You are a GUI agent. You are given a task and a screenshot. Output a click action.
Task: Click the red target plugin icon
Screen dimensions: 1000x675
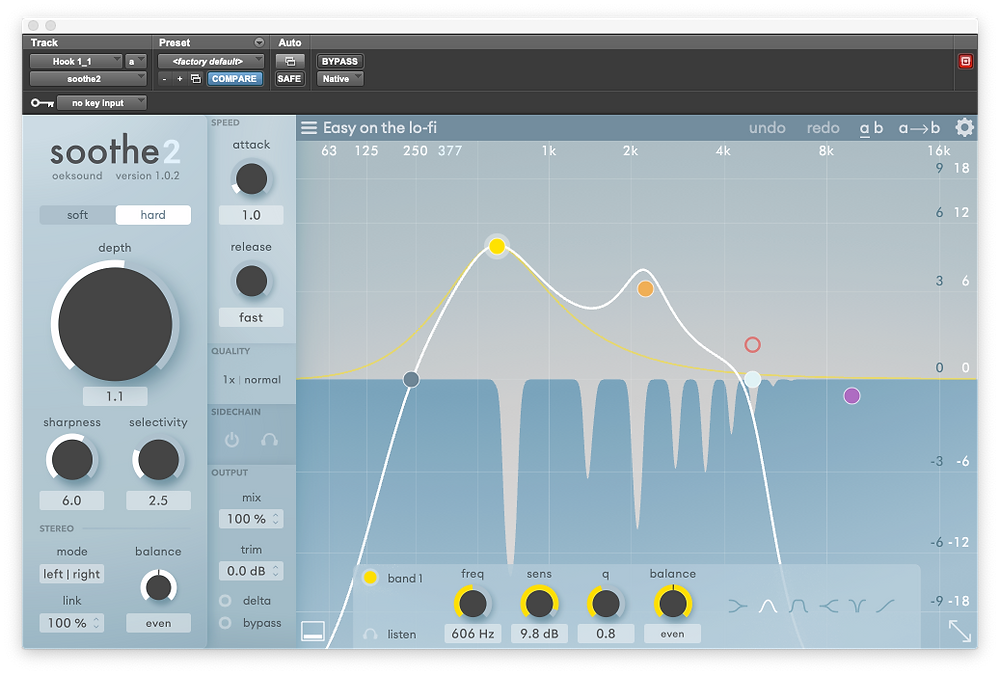click(x=966, y=61)
